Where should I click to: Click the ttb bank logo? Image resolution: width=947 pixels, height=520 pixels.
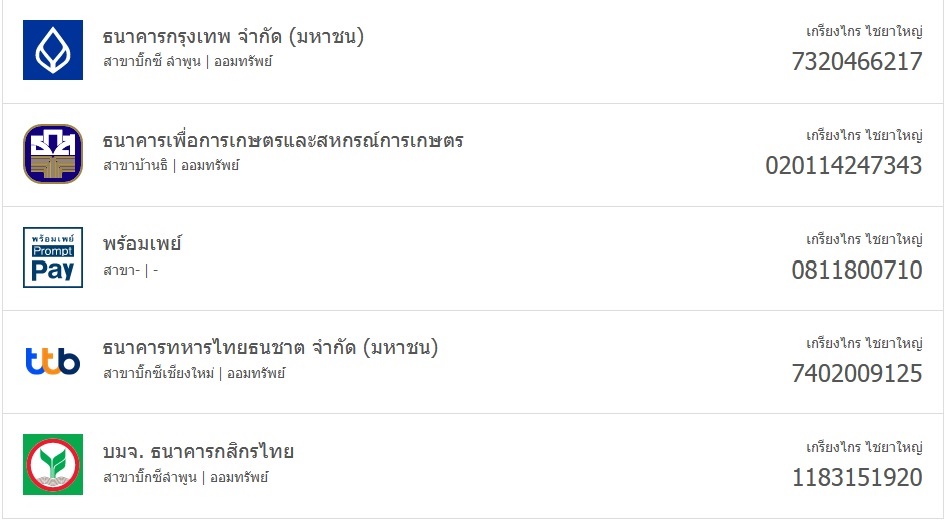[53, 361]
